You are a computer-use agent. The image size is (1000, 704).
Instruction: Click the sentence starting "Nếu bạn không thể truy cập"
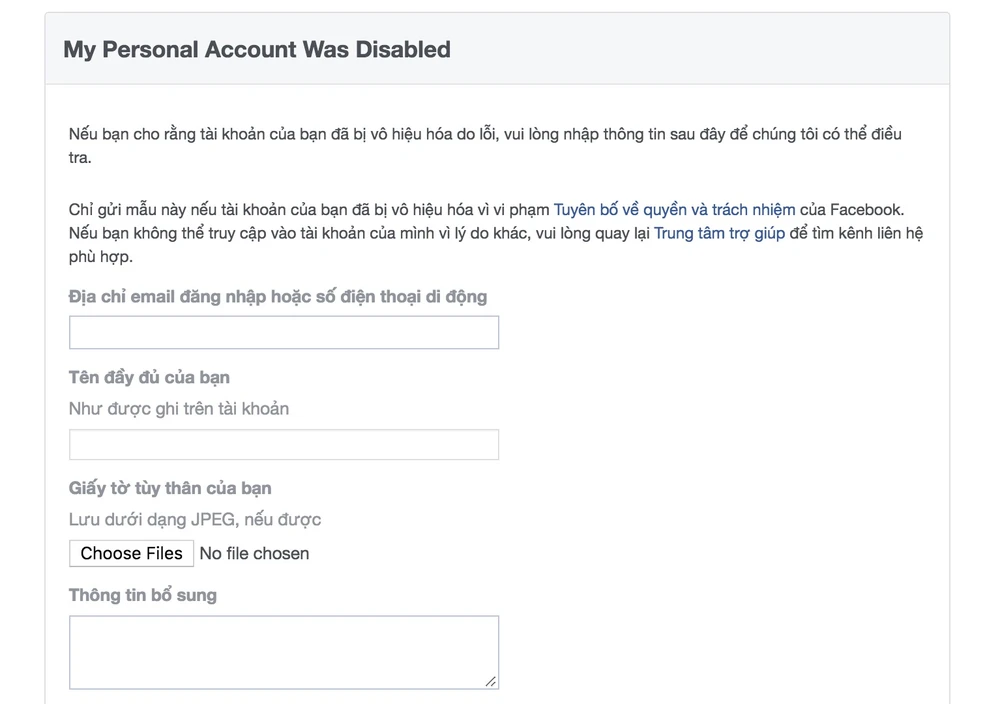(x=360, y=233)
